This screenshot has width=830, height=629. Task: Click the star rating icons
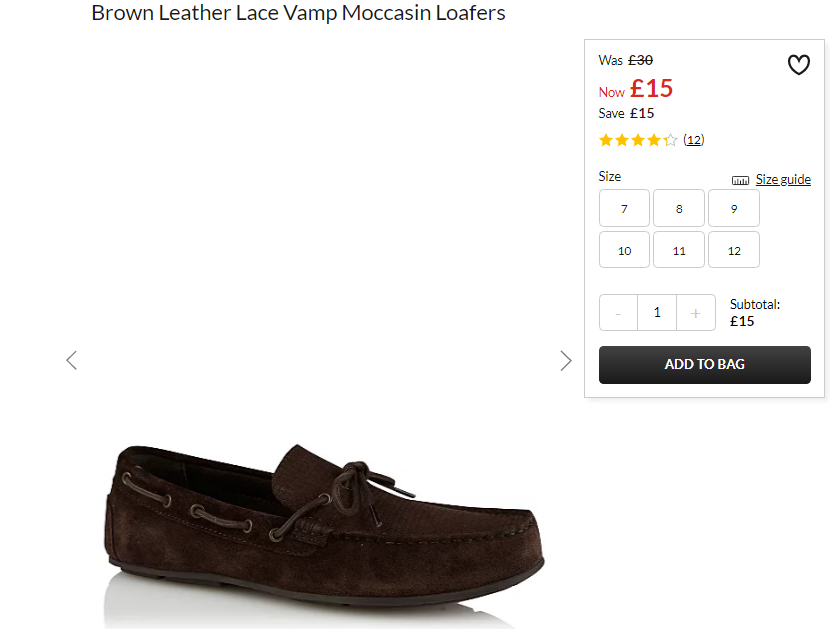click(x=638, y=140)
